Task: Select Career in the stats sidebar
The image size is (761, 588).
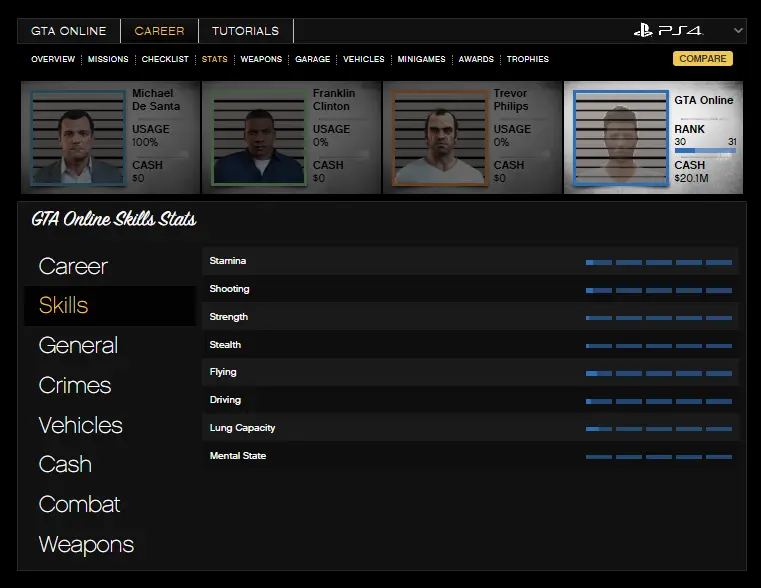Action: pyautogui.click(x=73, y=266)
